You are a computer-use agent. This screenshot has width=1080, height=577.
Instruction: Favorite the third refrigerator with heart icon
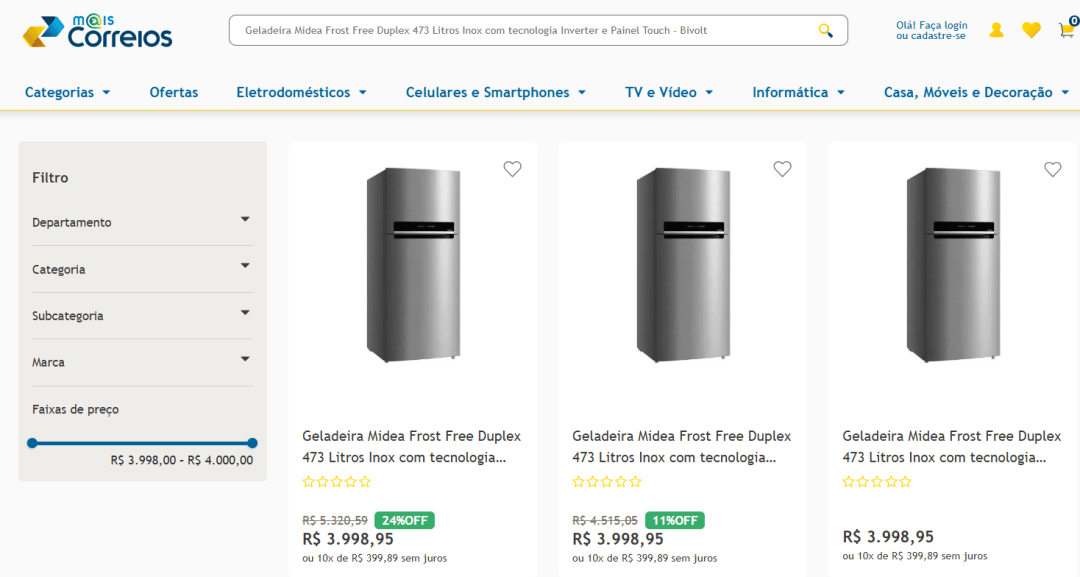coord(1052,169)
